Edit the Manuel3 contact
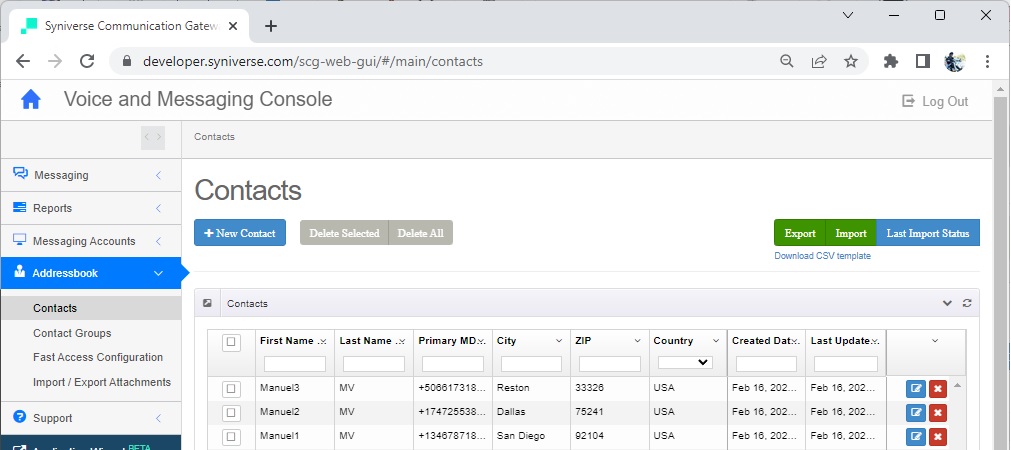The image size is (1011, 450). (915, 389)
